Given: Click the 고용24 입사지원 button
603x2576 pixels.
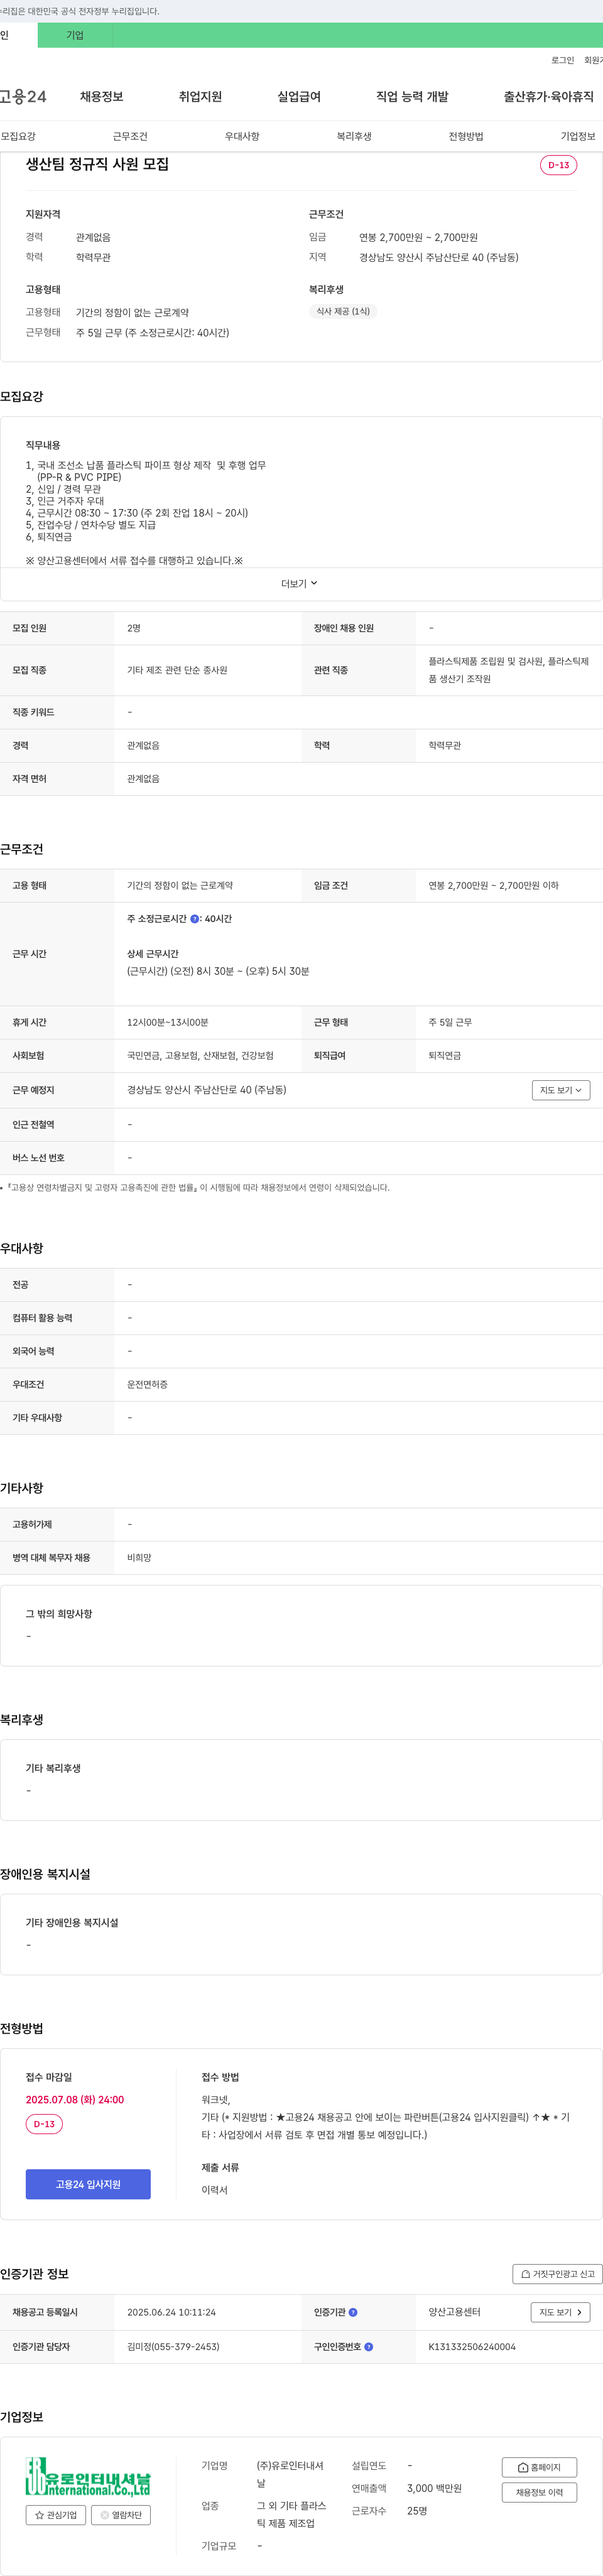Looking at the screenshot, I should (x=88, y=2184).
